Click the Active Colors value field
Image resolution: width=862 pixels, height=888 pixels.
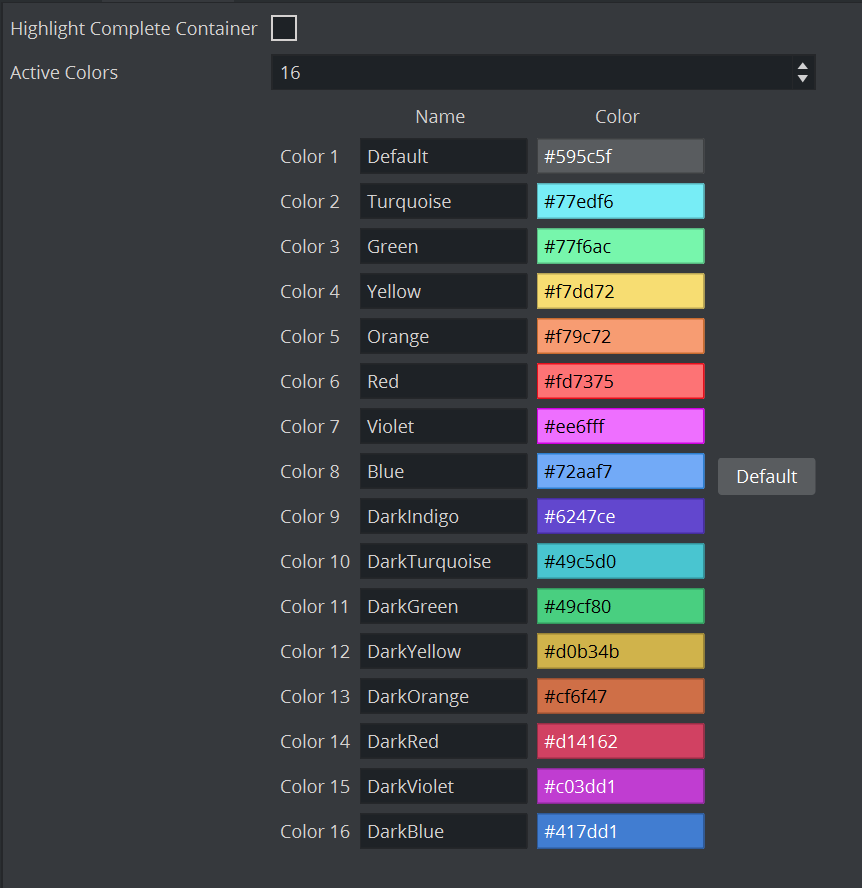(530, 72)
